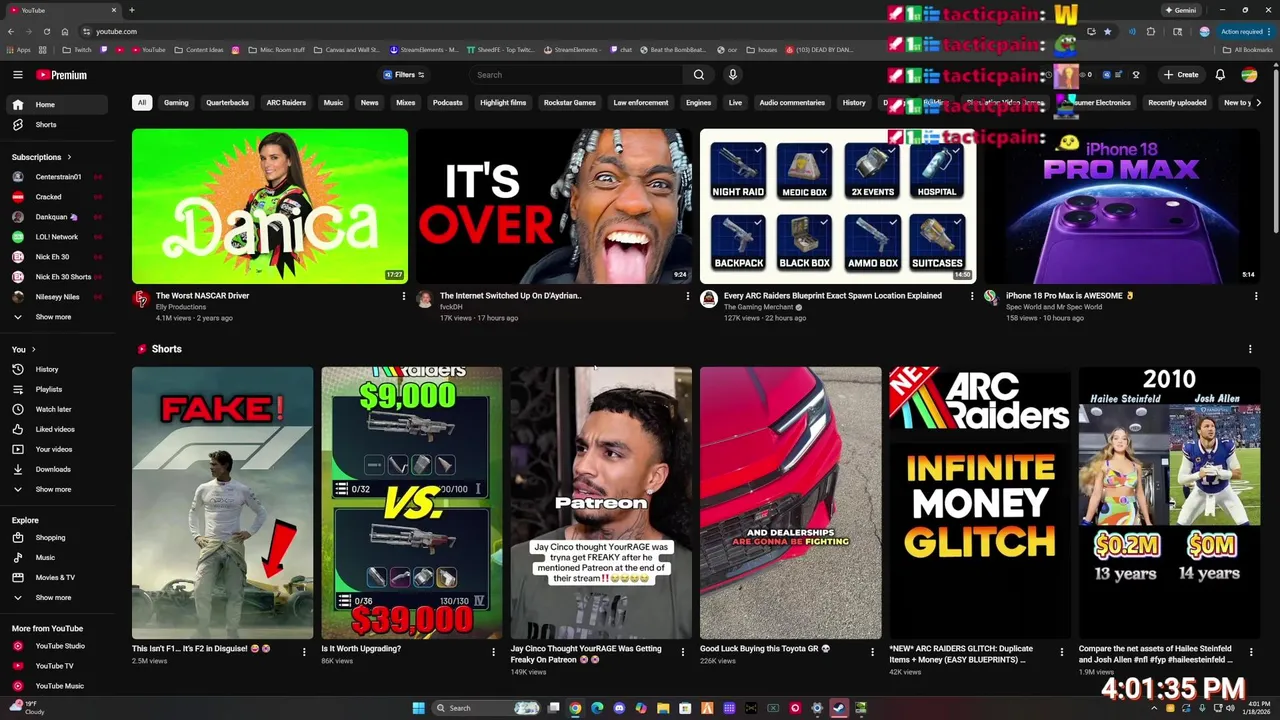Open Liked videos in the sidebar
Viewport: 1280px width, 720px height.
[56, 429]
